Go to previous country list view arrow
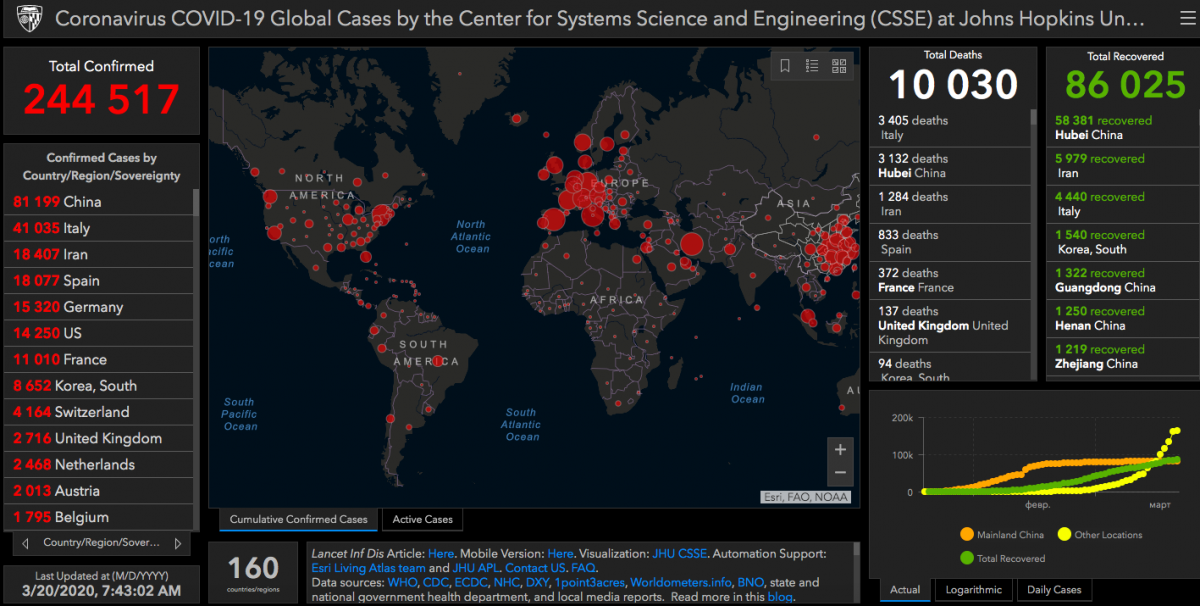Viewport: 1200px width, 606px height. pyautogui.click(x=24, y=543)
